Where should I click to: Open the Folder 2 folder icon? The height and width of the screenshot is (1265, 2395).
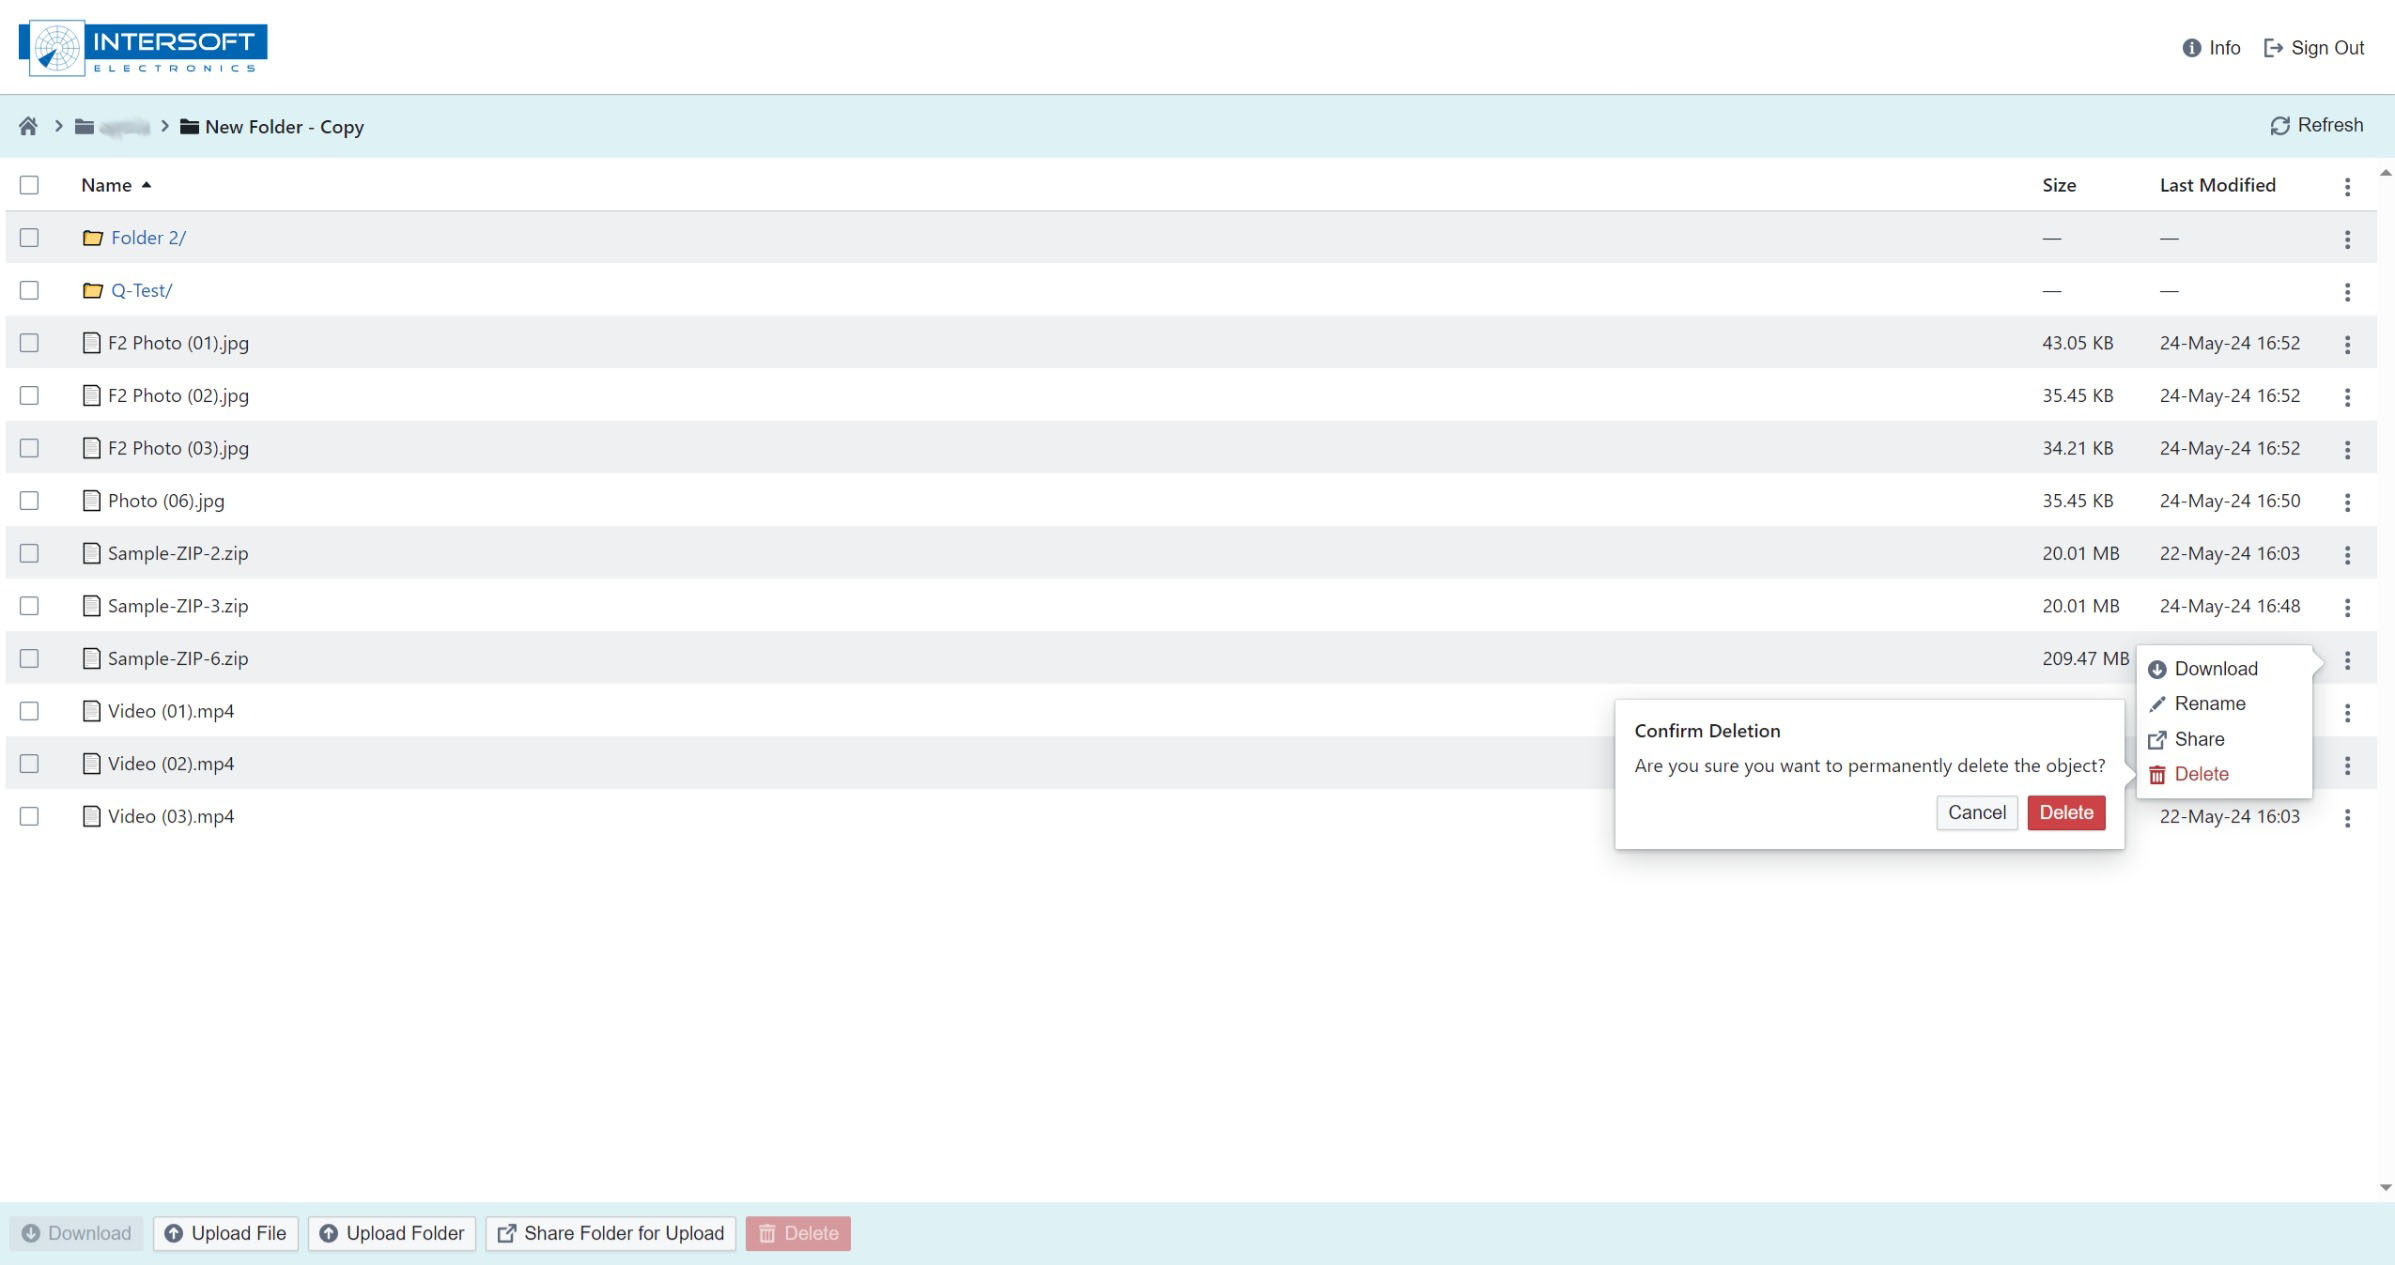93,238
